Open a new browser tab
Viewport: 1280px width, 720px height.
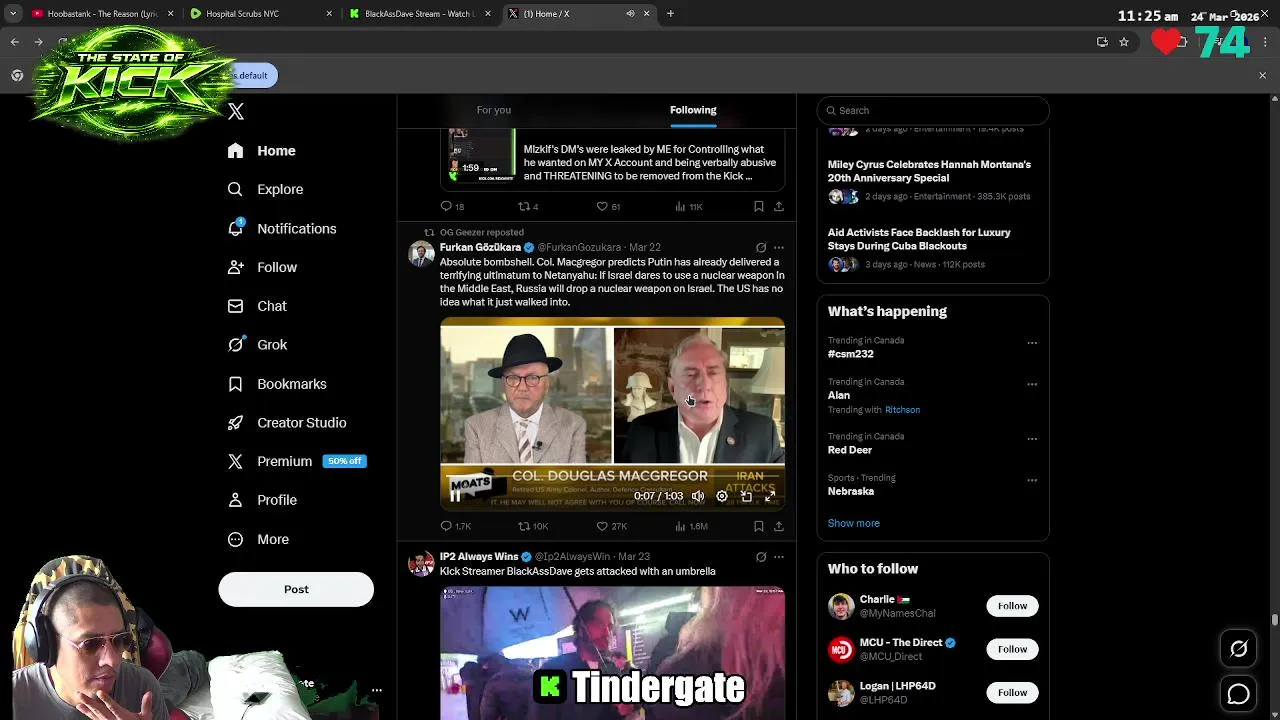(670, 14)
